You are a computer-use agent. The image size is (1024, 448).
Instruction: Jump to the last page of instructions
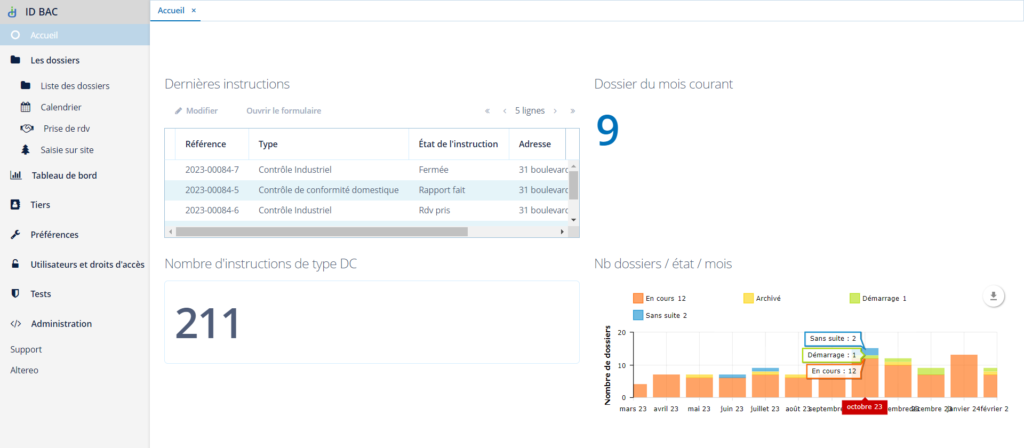[573, 111]
